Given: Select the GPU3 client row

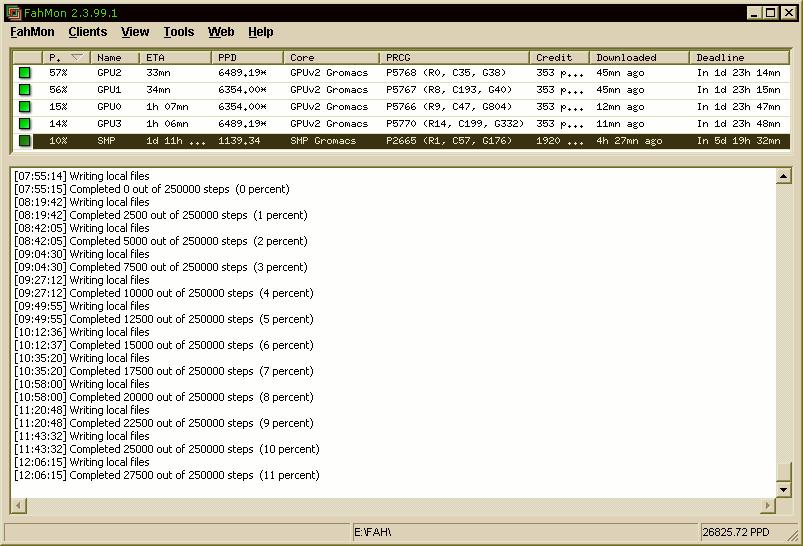Looking at the screenshot, I should 401,123.
